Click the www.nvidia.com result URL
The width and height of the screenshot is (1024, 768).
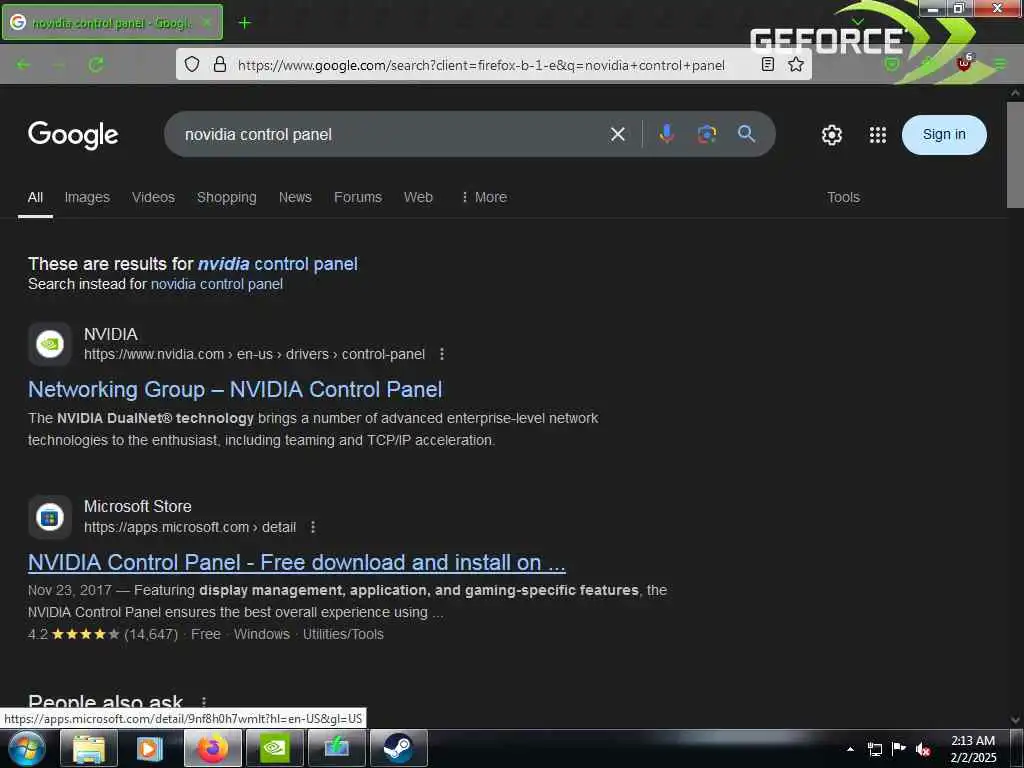[x=254, y=354]
